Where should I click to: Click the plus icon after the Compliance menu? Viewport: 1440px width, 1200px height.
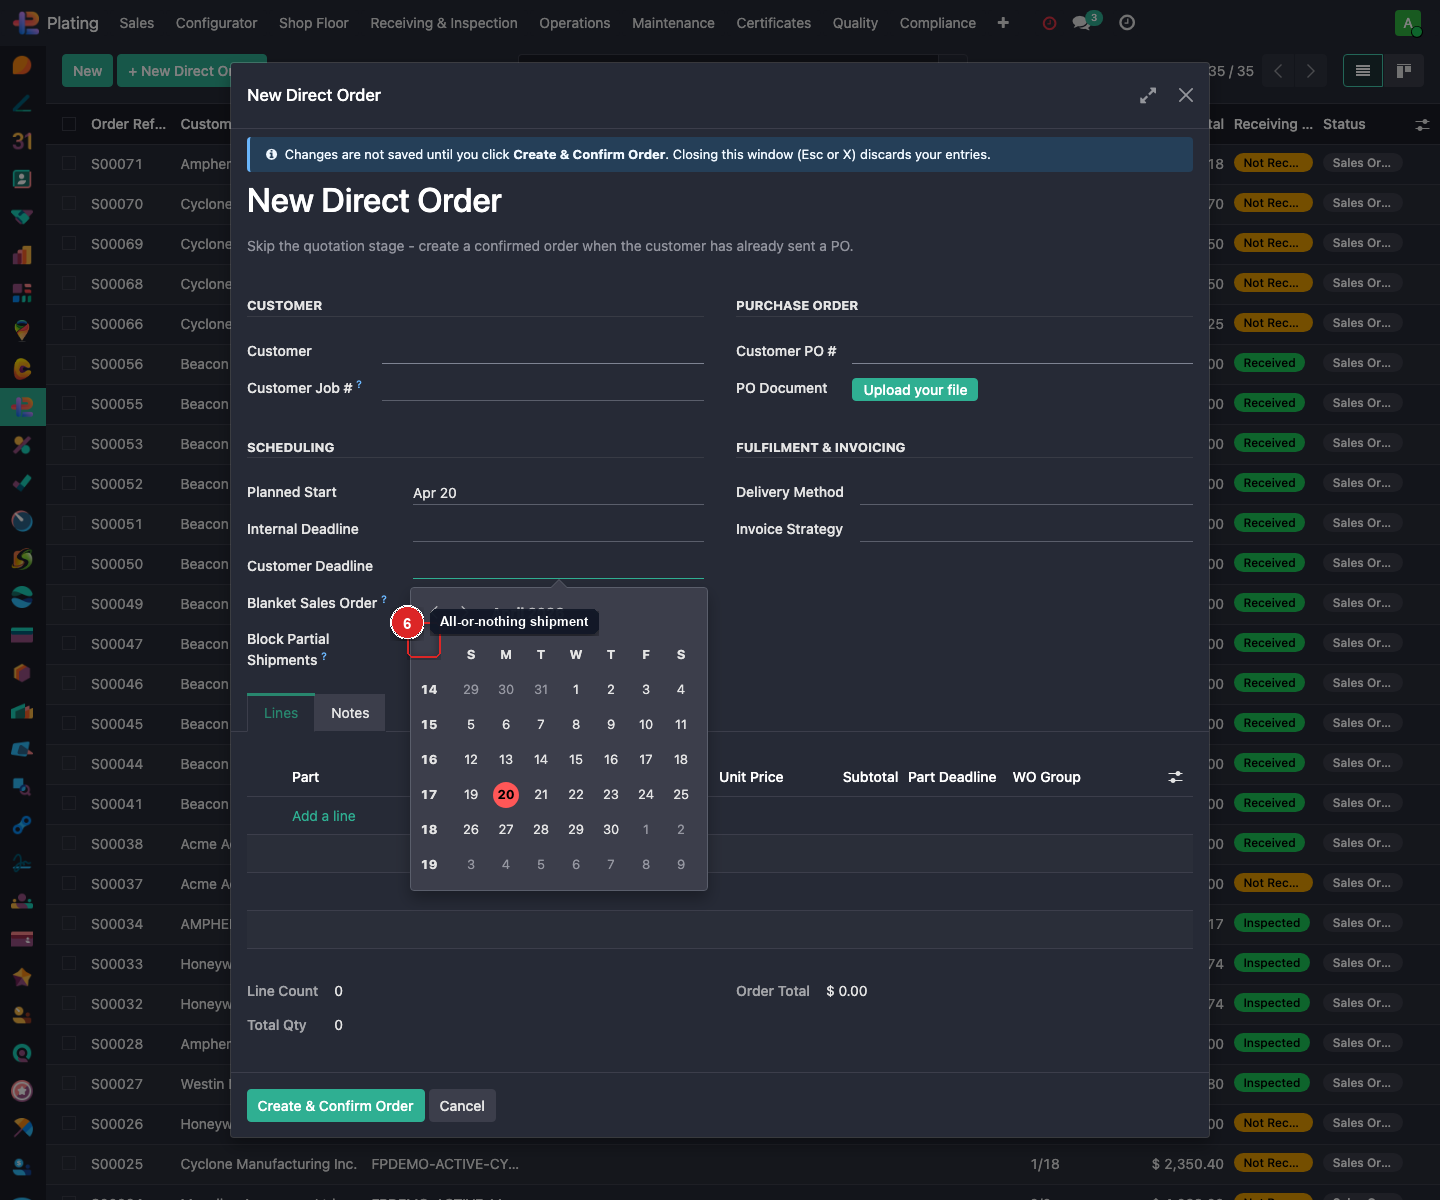(1003, 23)
